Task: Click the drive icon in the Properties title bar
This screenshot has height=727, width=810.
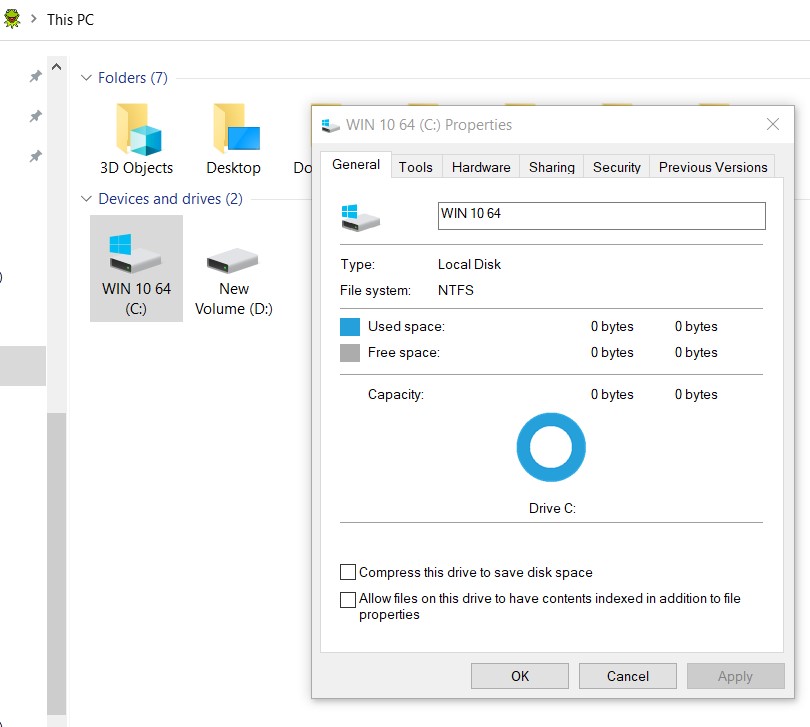Action: [x=330, y=125]
